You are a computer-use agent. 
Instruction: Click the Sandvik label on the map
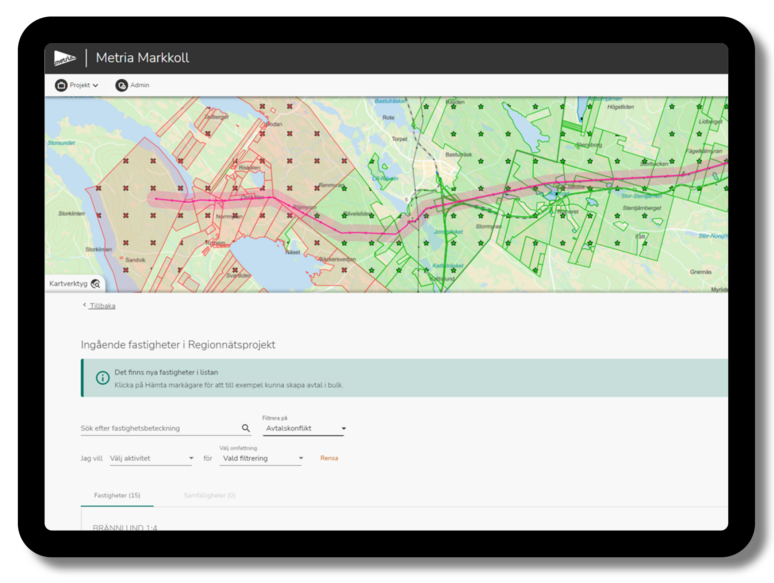[135, 260]
